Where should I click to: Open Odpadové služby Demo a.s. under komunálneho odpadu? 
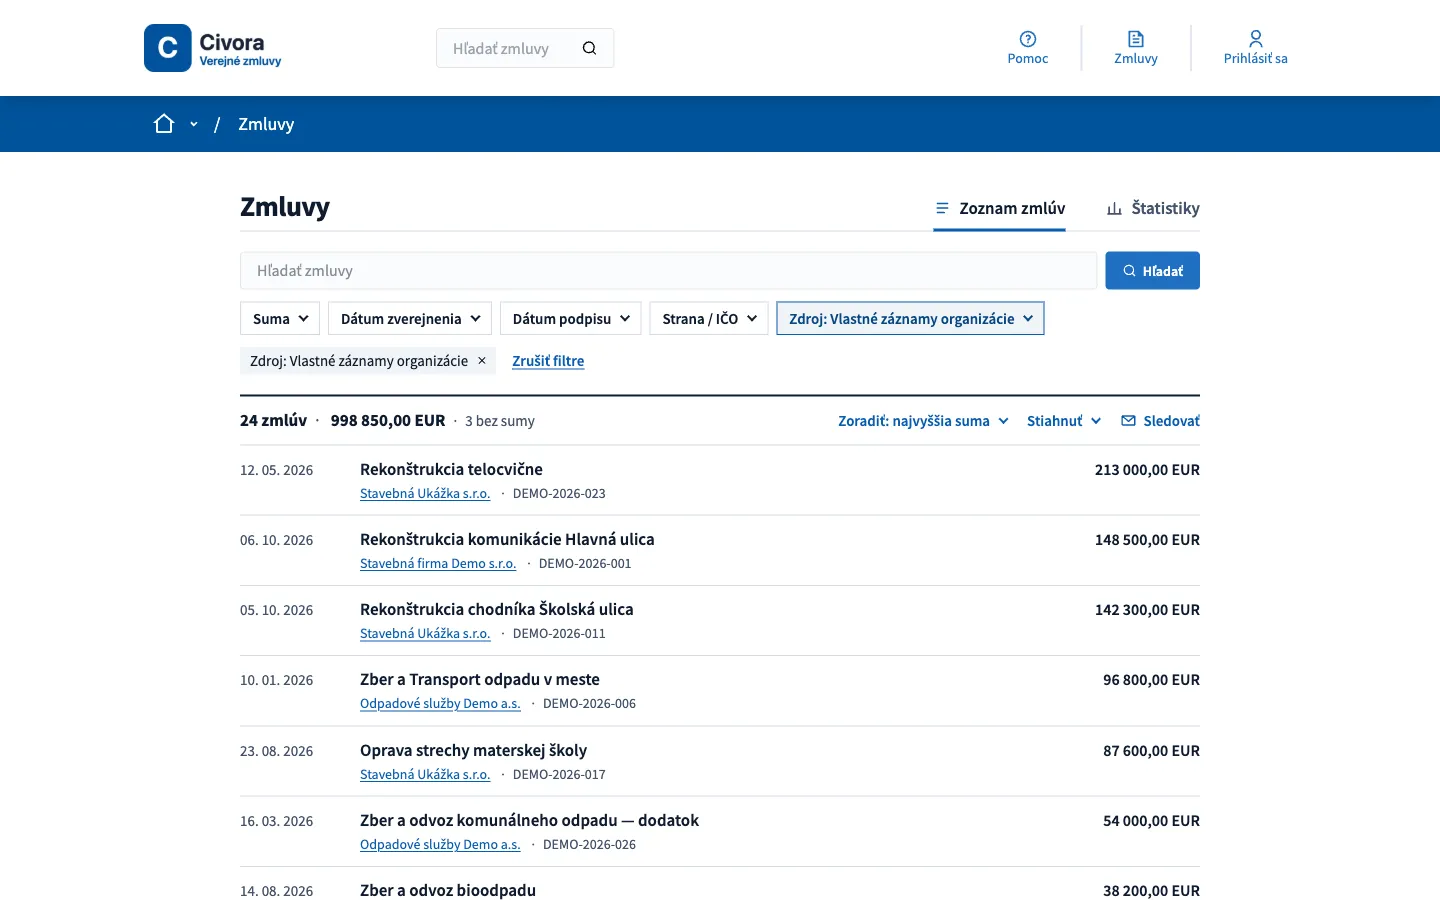click(440, 845)
